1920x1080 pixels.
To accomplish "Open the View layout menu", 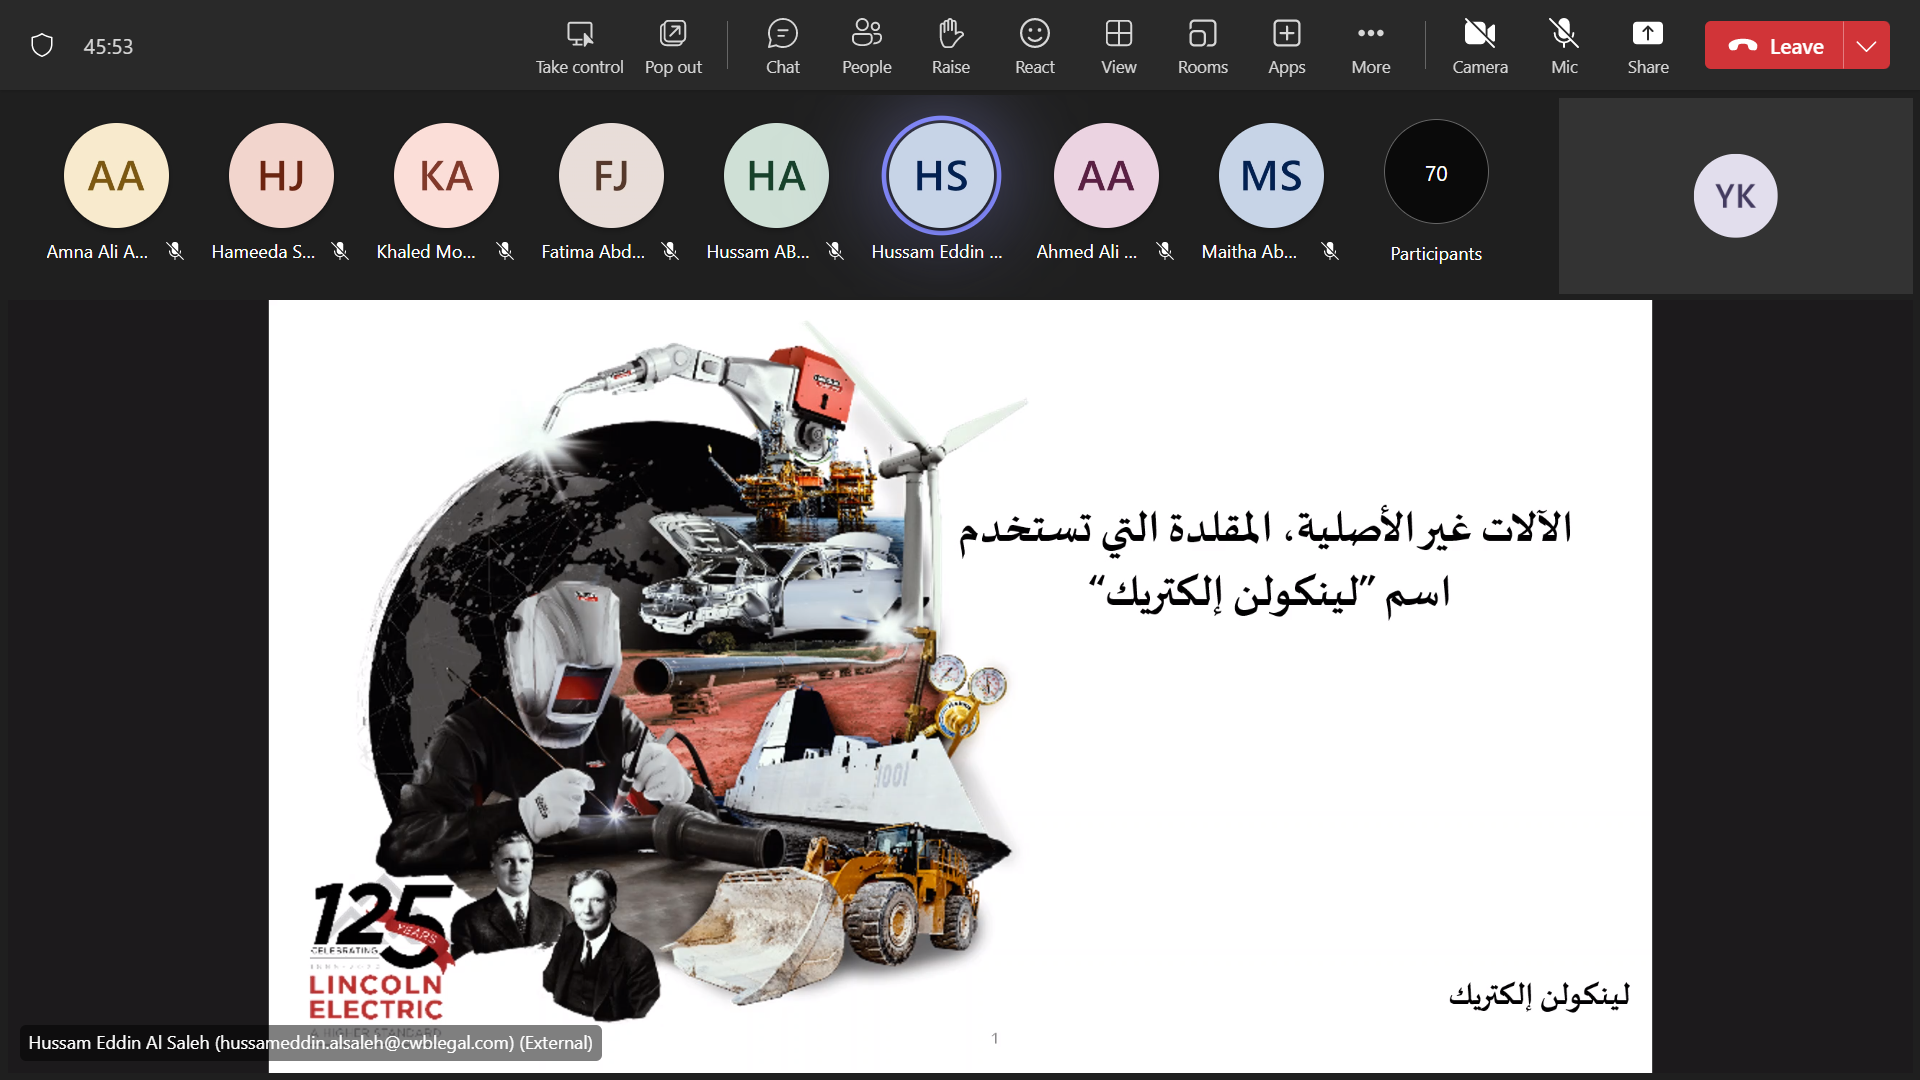I will pos(1118,46).
